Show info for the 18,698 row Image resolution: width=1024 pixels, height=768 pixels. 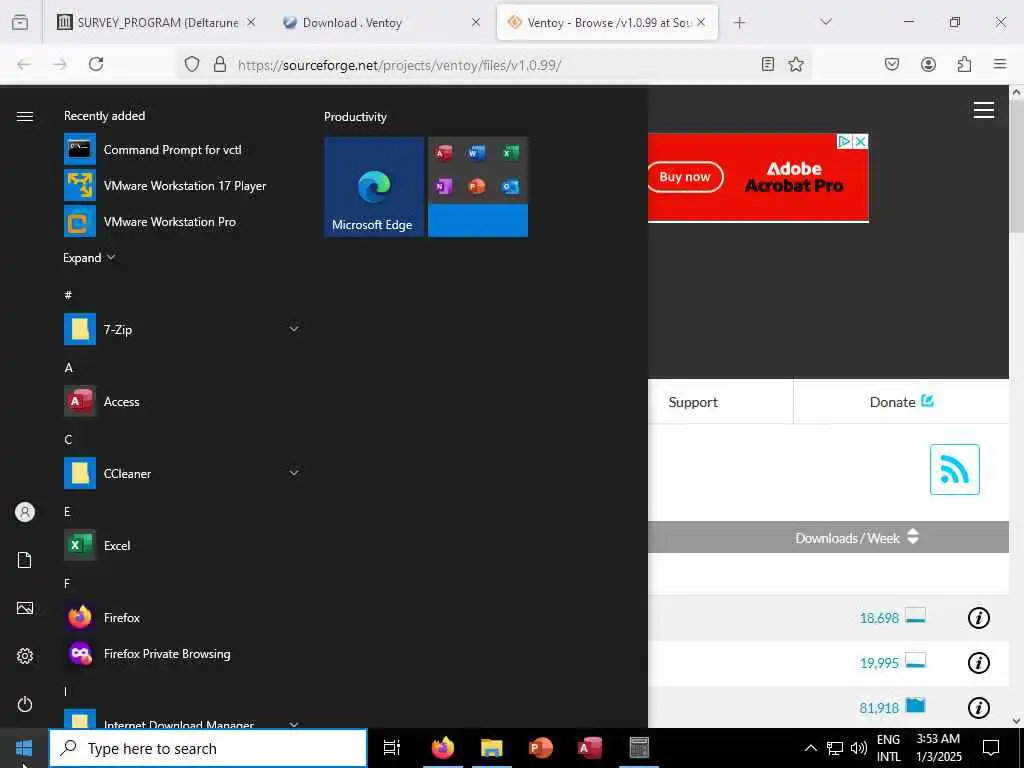pos(978,618)
